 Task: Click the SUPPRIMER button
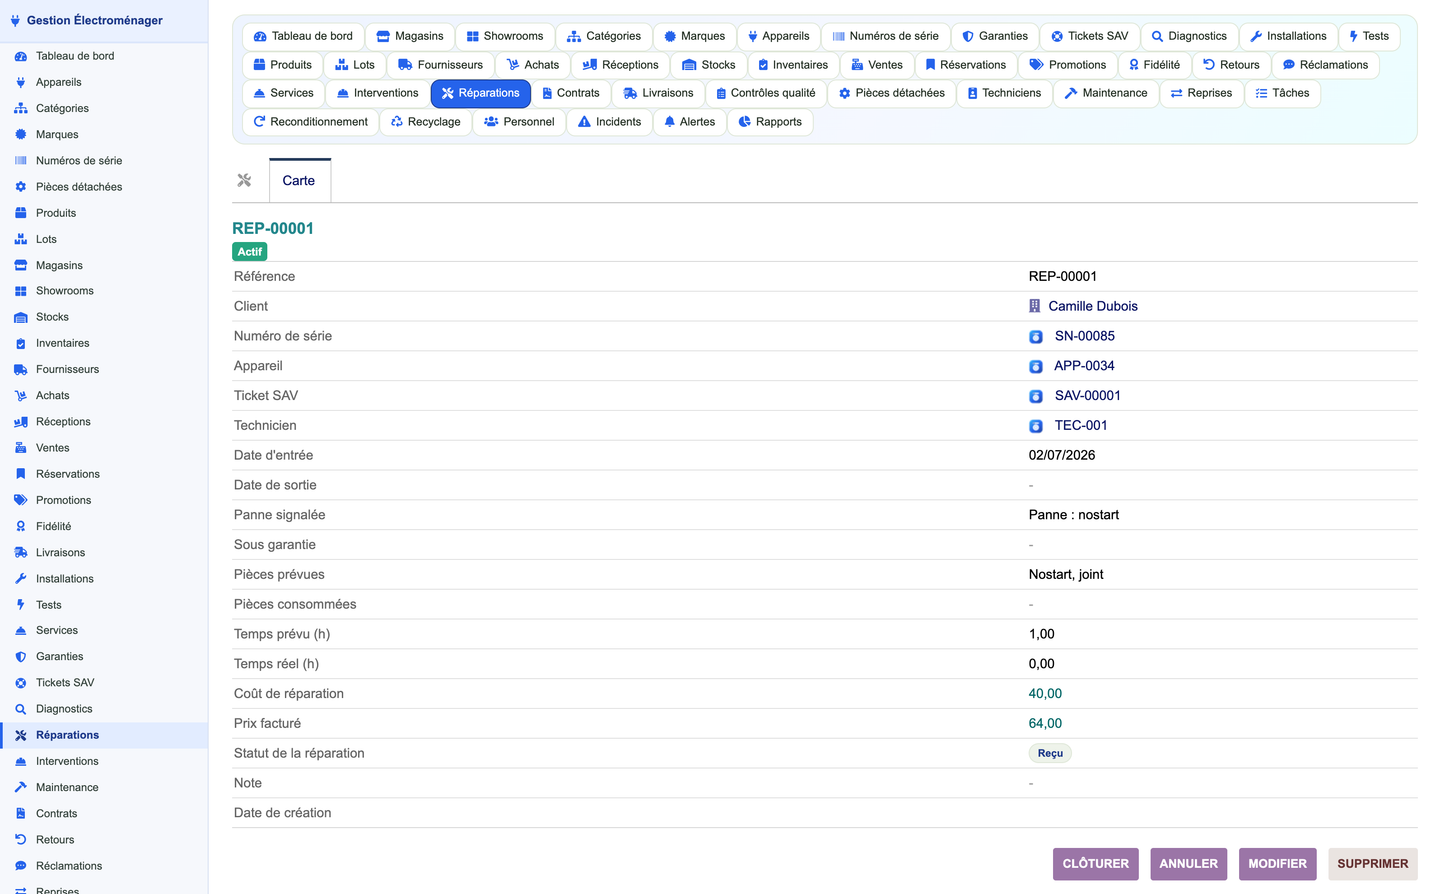pos(1372,864)
